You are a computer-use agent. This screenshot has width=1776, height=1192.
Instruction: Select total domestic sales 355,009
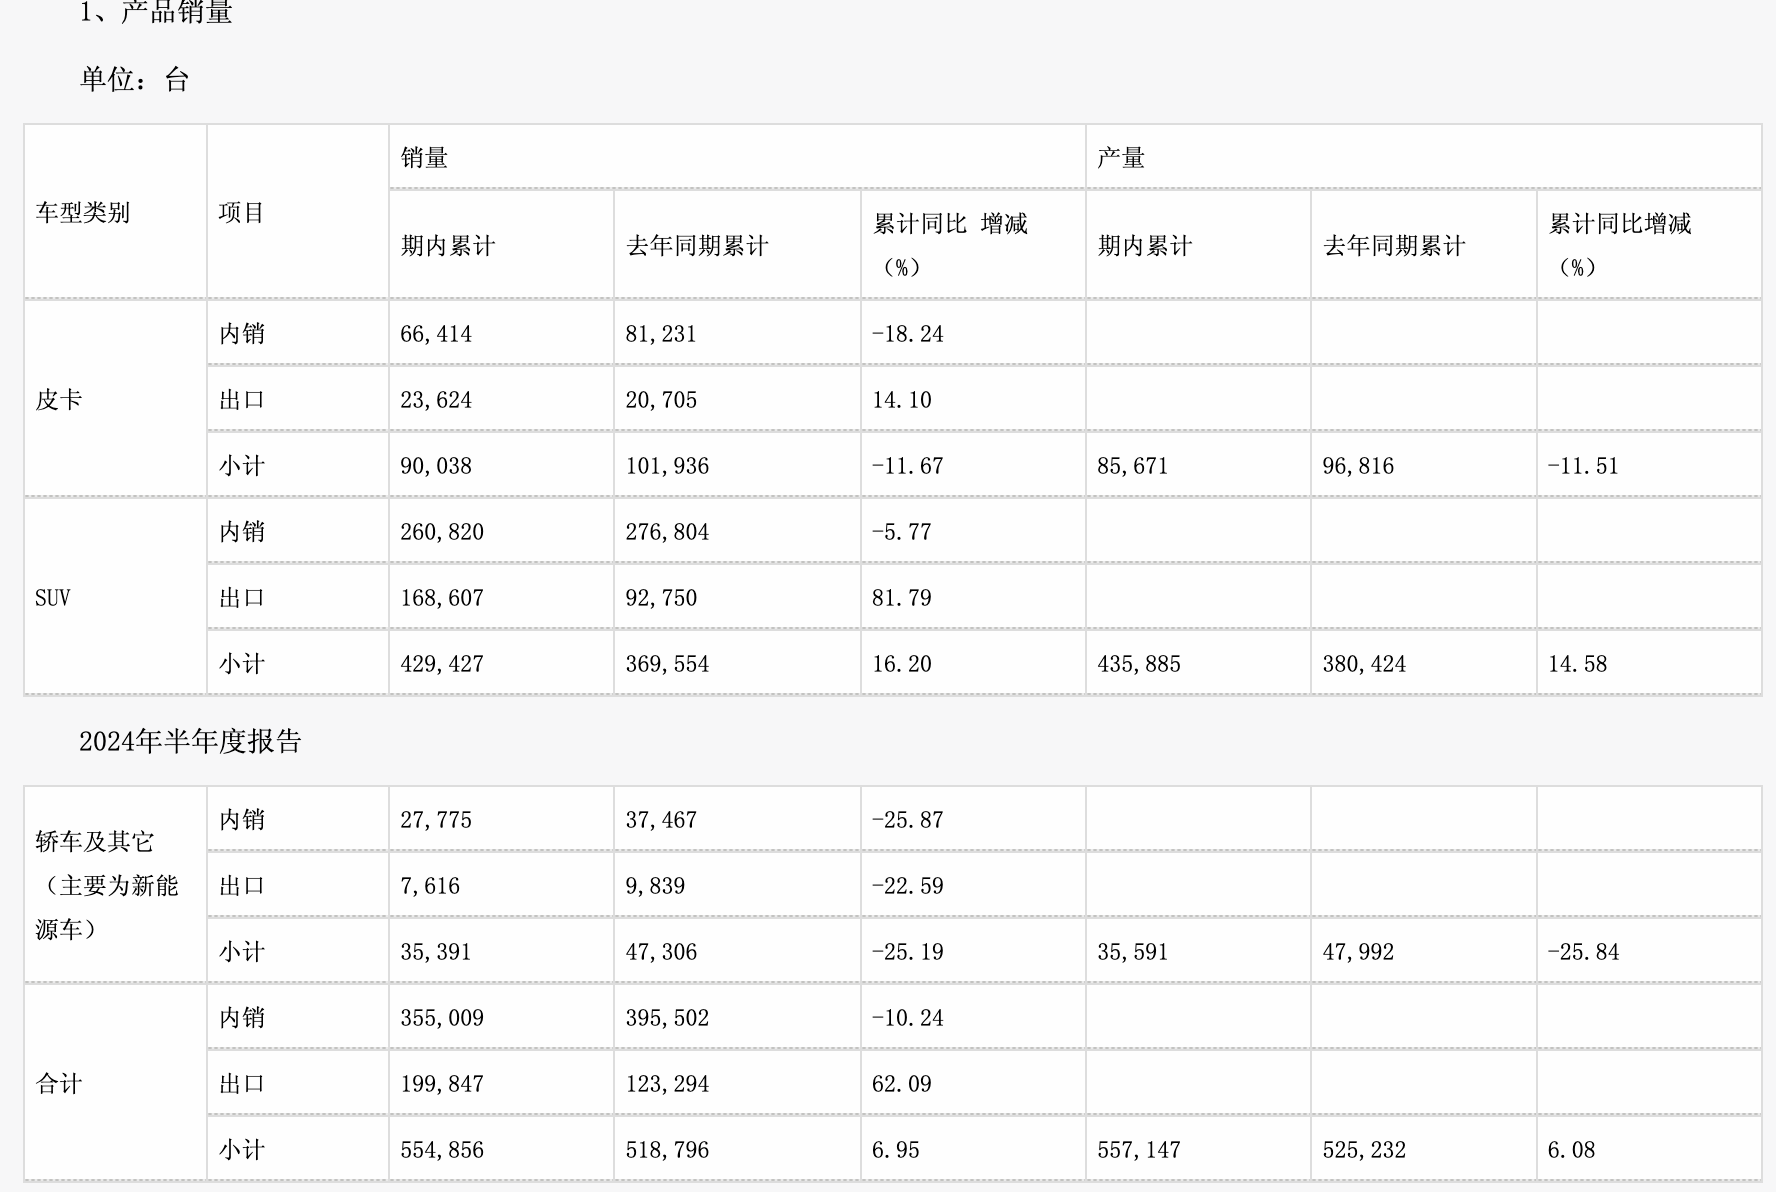(442, 1018)
